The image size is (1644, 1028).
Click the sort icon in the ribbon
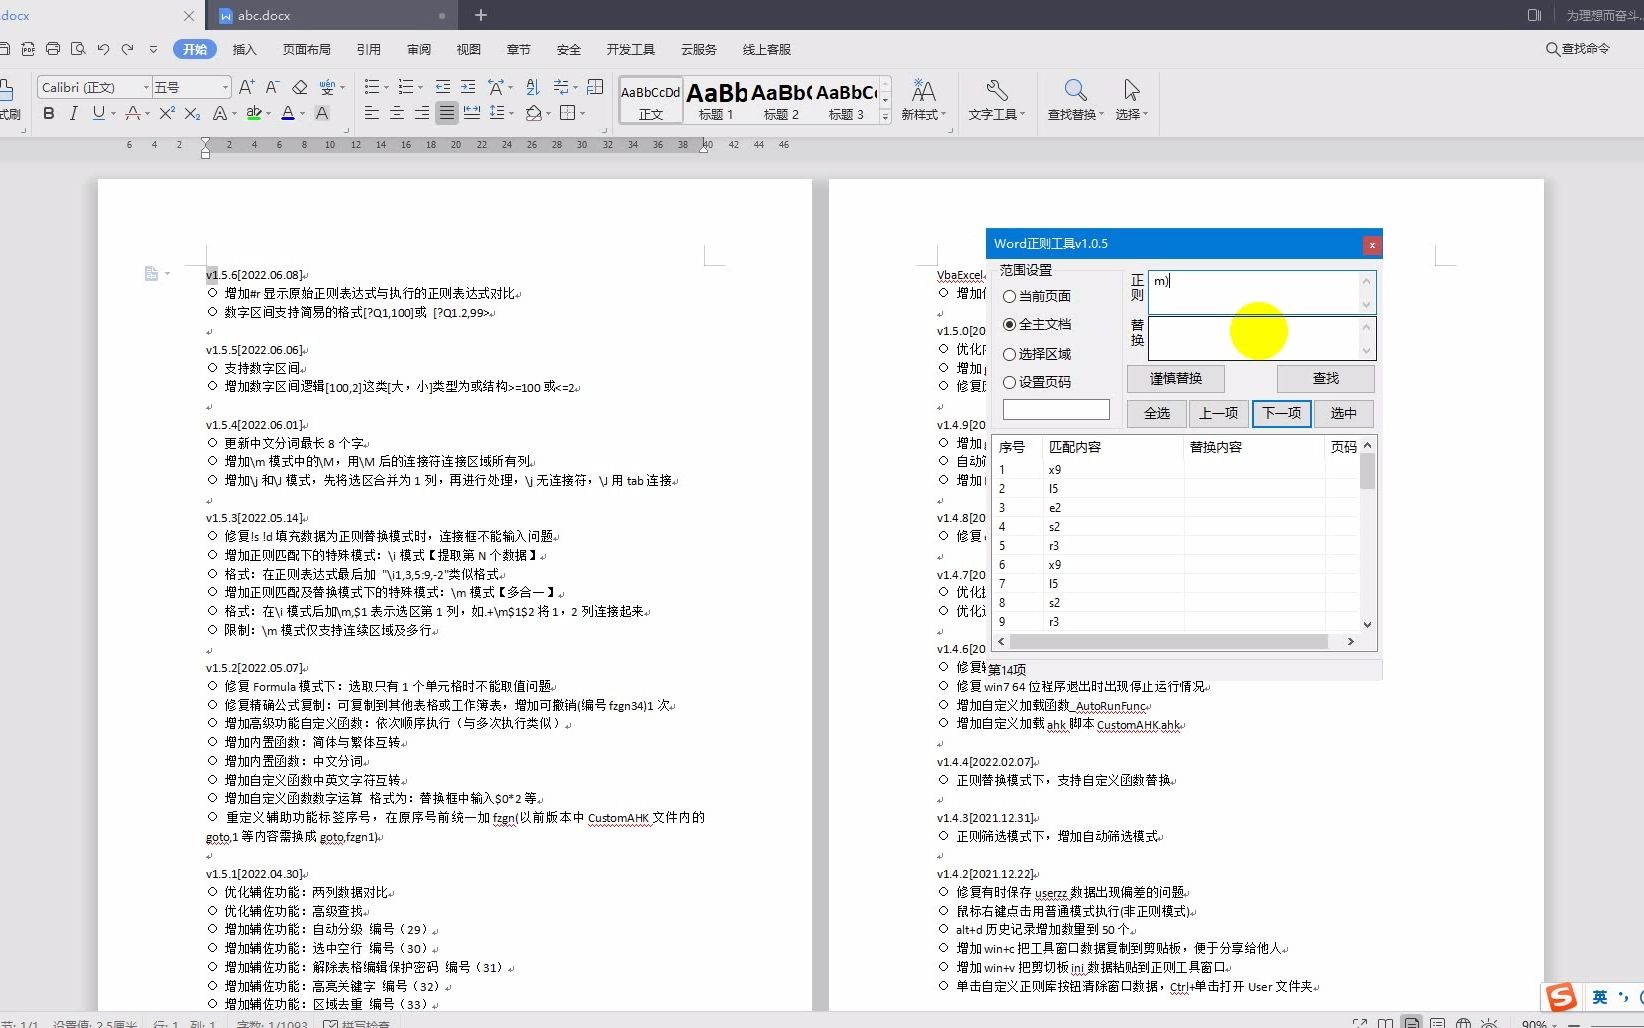click(531, 87)
